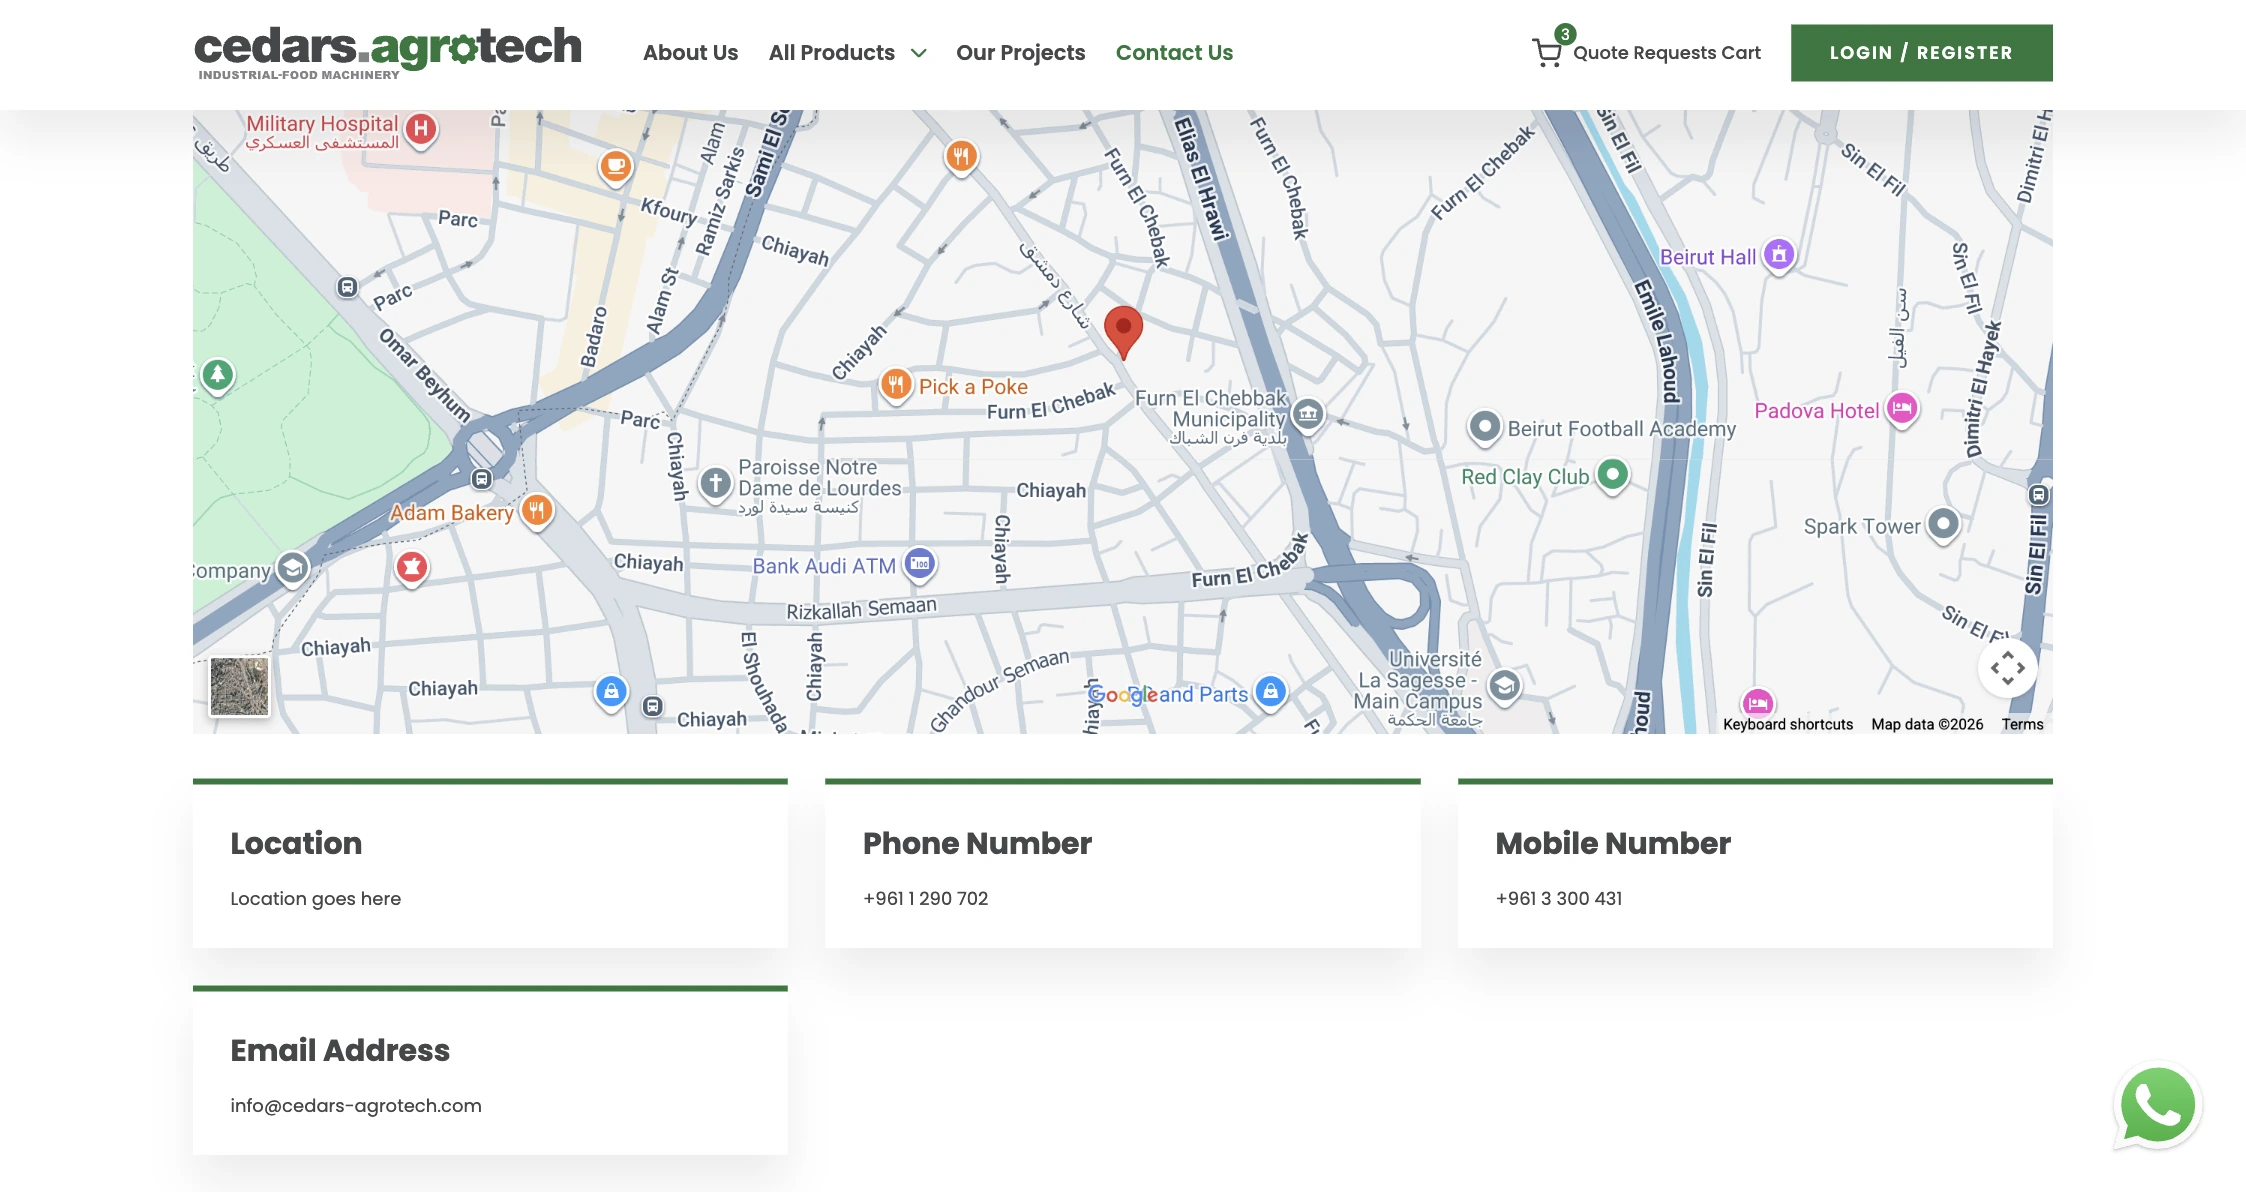Click Université La Sagesse campus icon
The width and height of the screenshot is (2246, 1192).
click(1504, 686)
